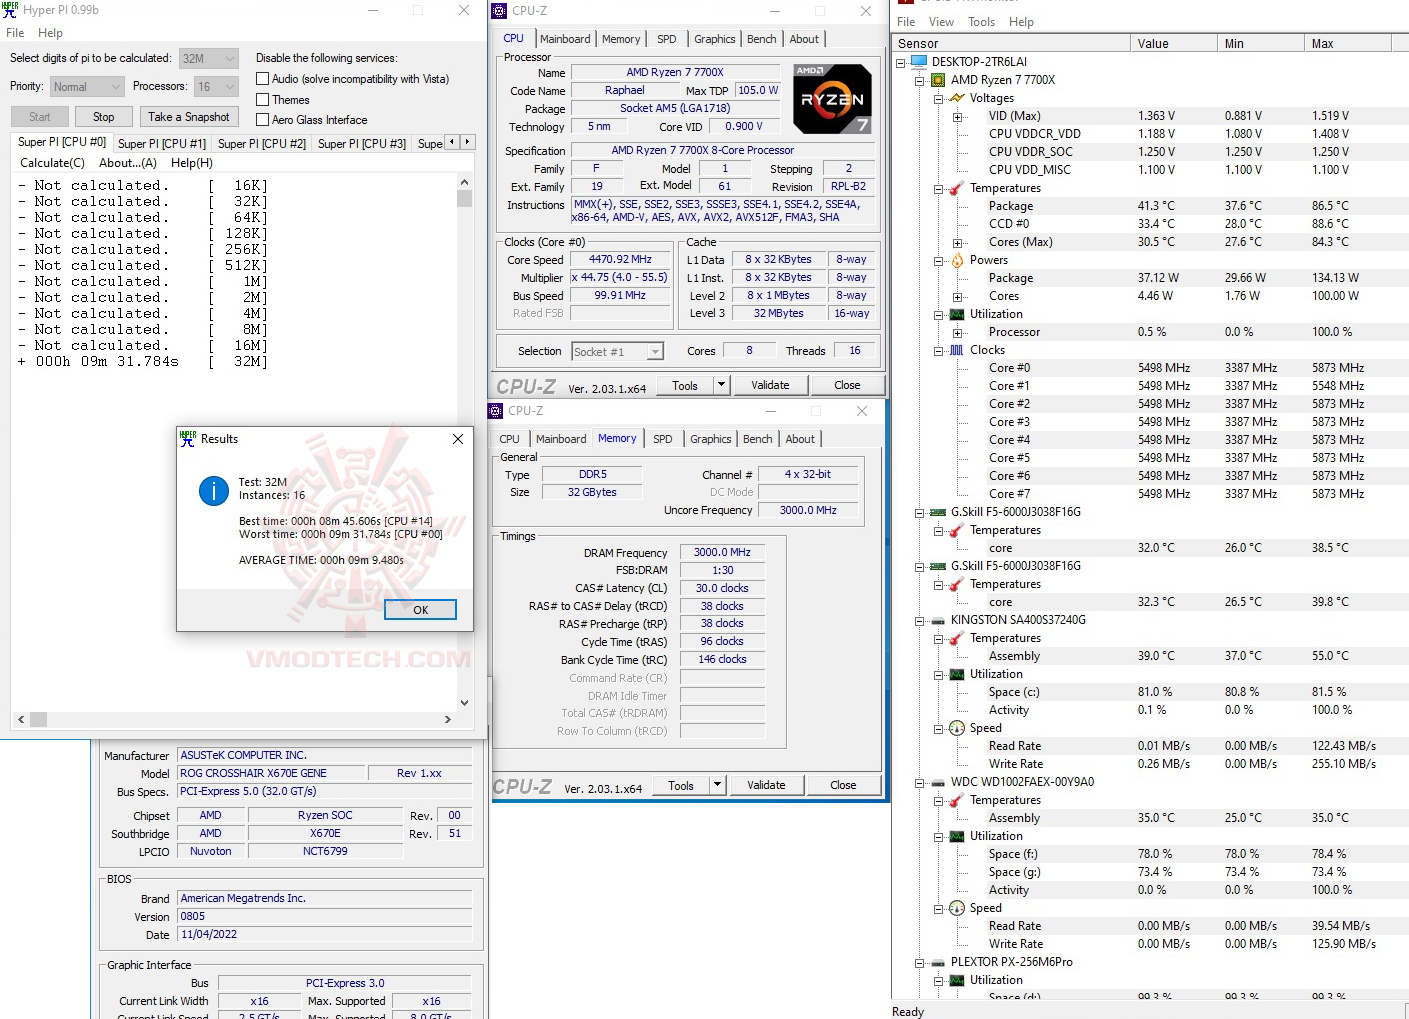Enable Audio service disable checkbox
The image size is (1409, 1019).
(x=263, y=79)
